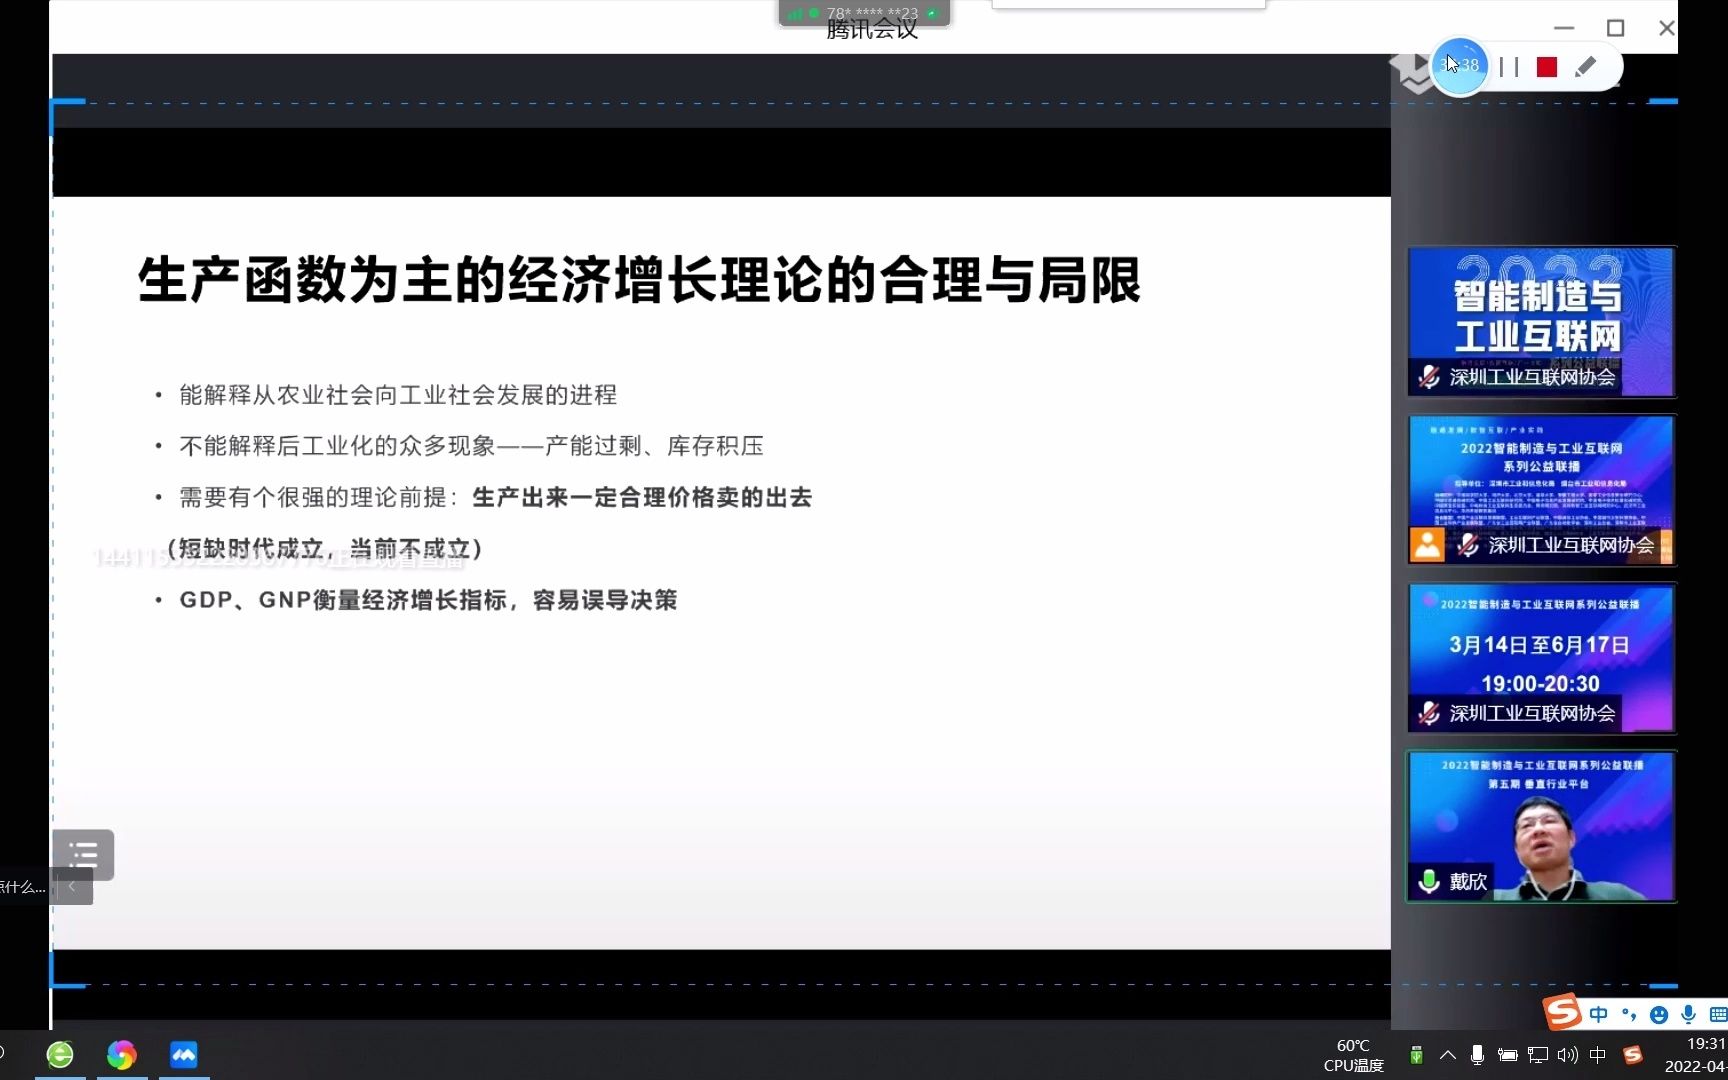Toggle the 中 input method language
This screenshot has width=1728, height=1080.
[1599, 1014]
